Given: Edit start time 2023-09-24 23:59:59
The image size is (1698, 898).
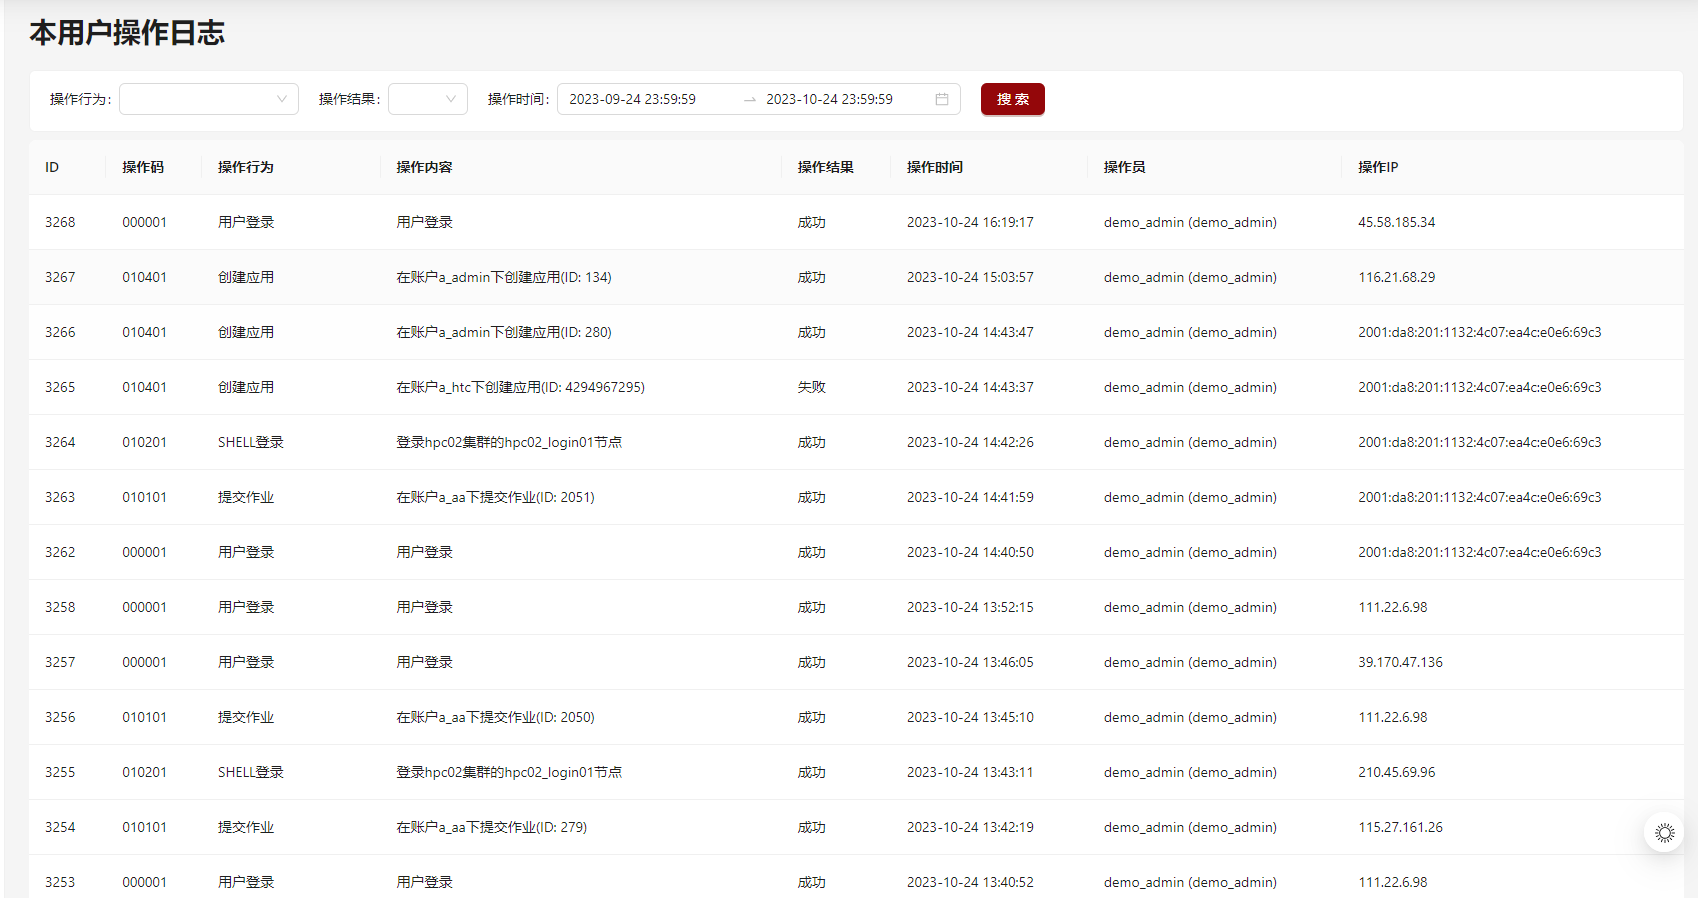Looking at the screenshot, I should [633, 99].
